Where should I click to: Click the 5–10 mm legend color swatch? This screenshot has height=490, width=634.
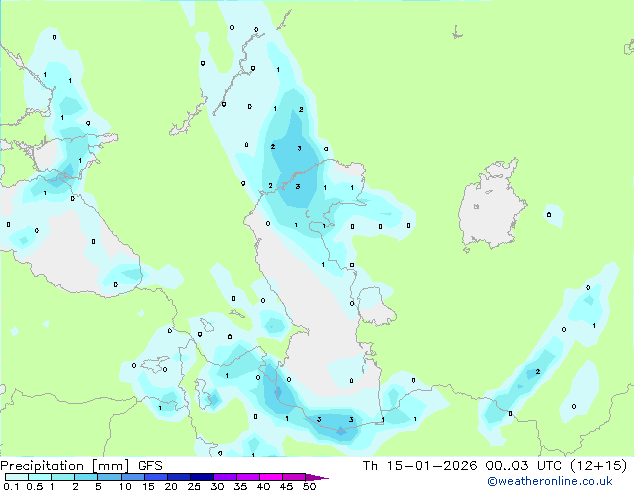(109, 477)
